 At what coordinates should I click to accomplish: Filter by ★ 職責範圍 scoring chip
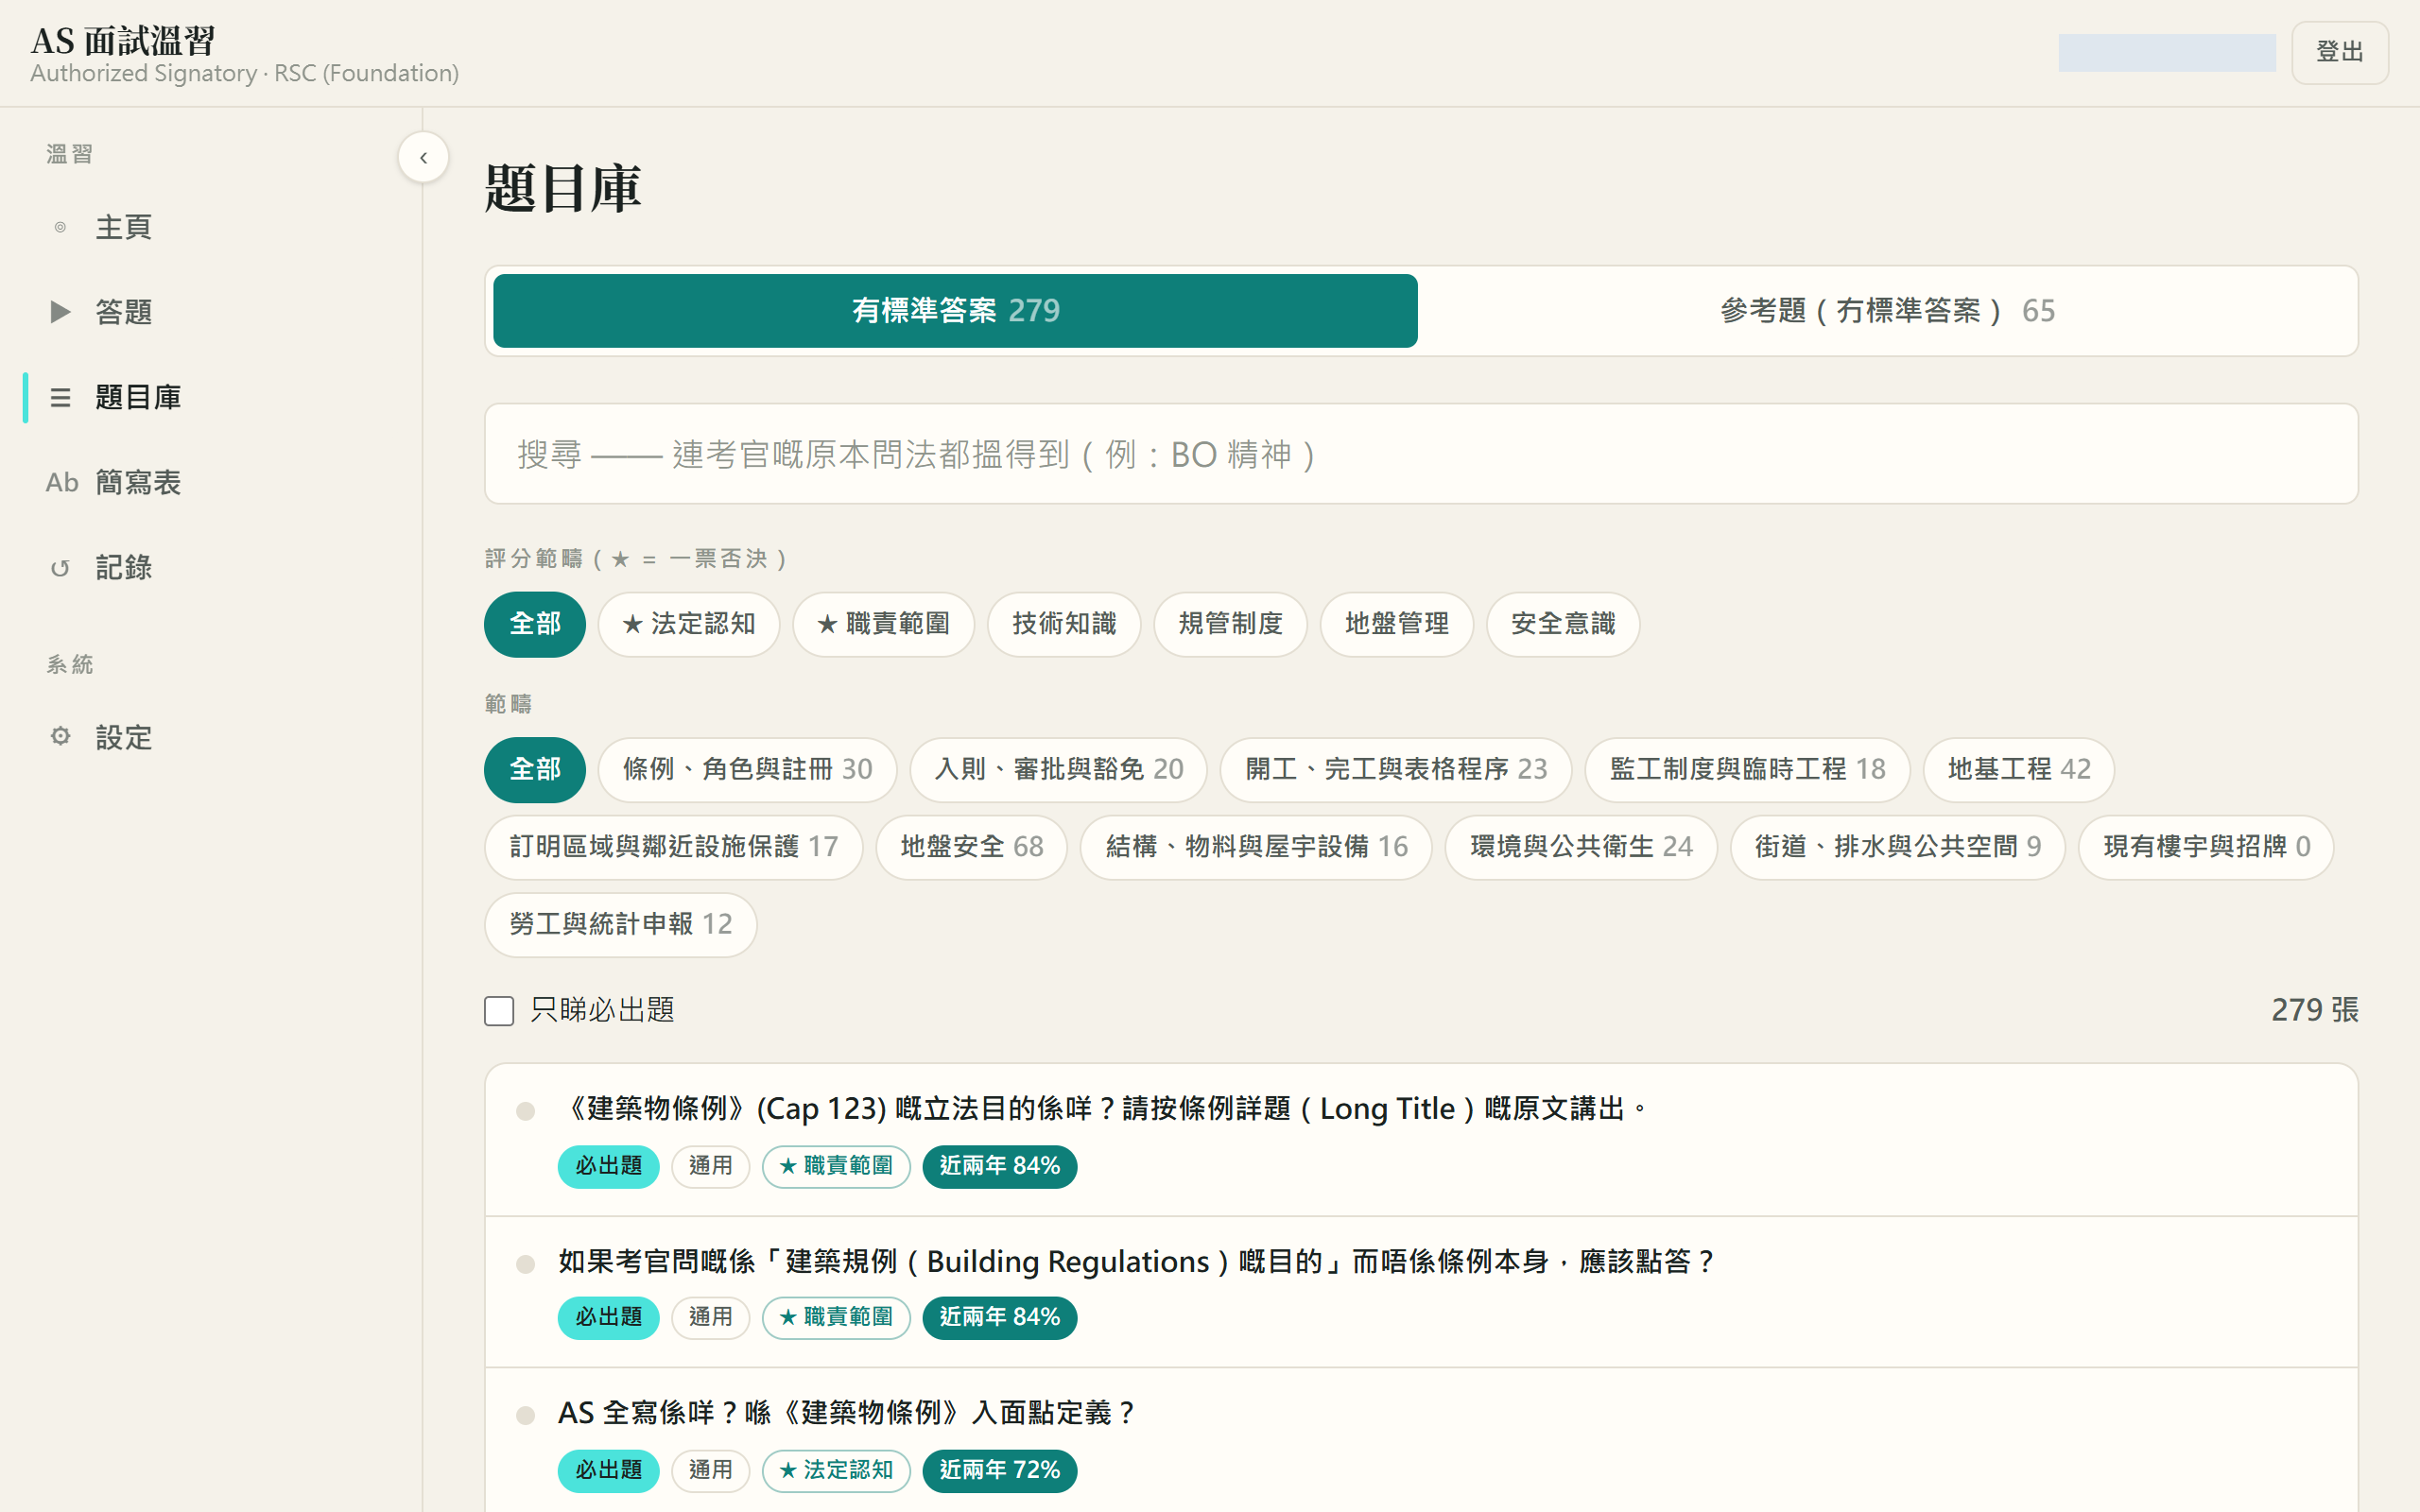pyautogui.click(x=883, y=624)
